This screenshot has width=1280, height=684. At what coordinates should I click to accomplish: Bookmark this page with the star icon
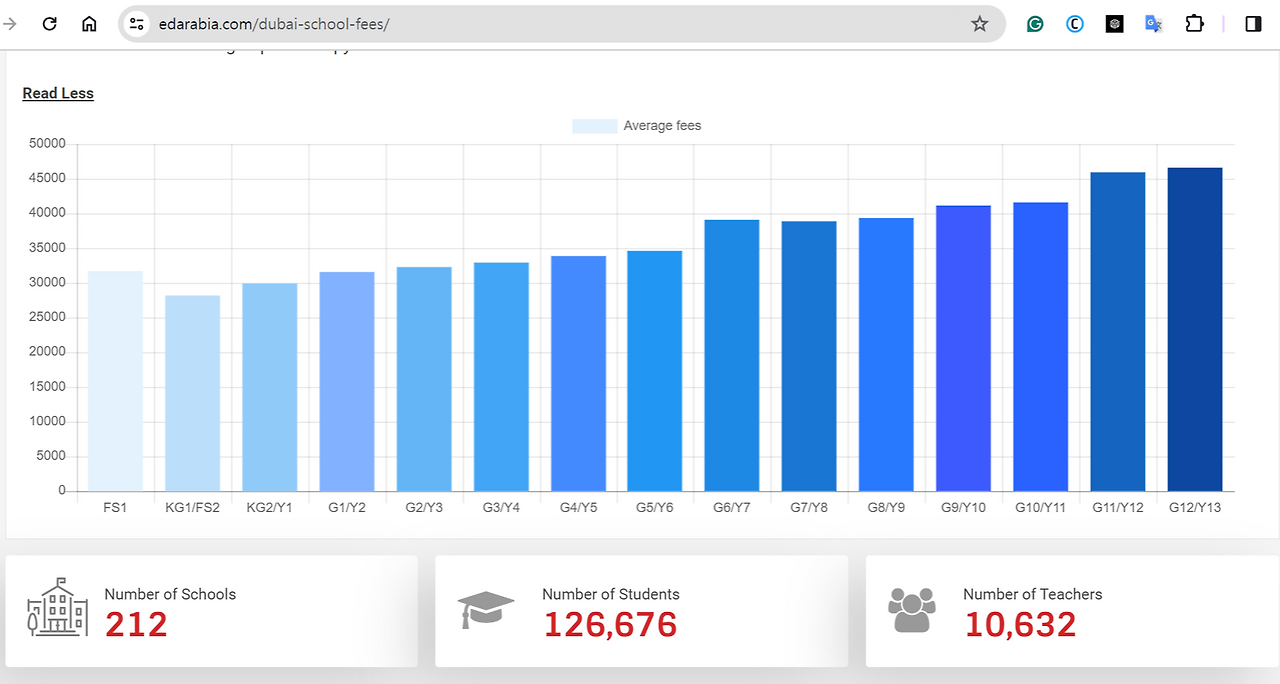979,24
